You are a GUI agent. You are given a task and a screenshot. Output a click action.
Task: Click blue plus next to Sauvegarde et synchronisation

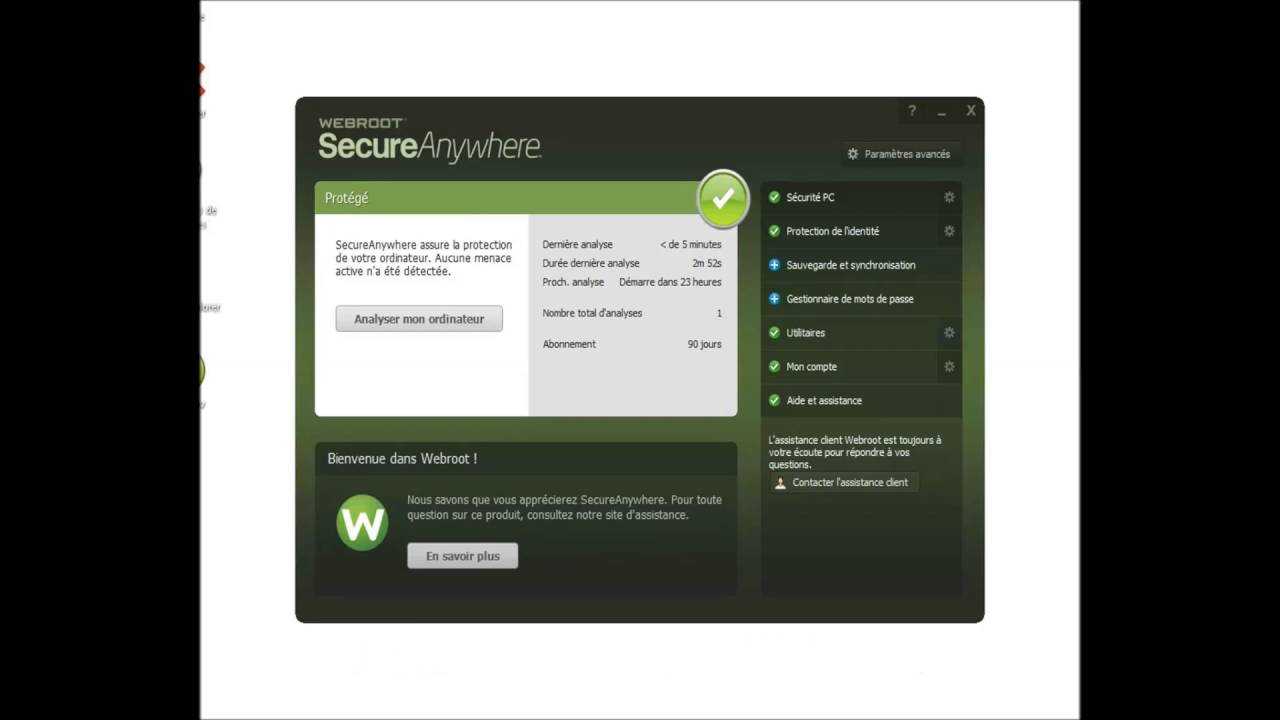point(774,265)
